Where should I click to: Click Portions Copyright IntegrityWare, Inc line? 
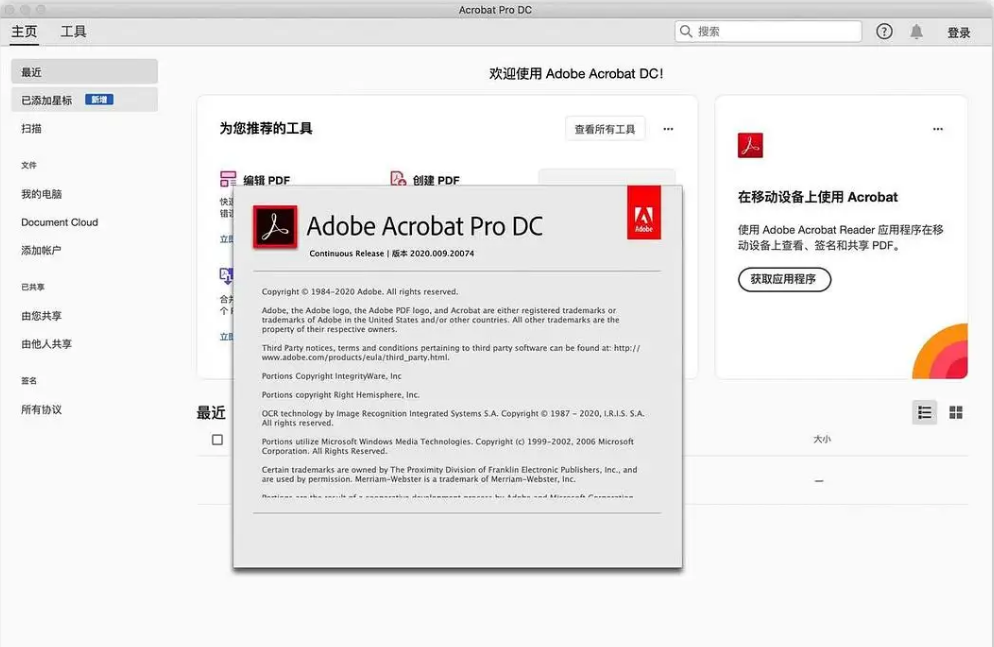[332, 376]
